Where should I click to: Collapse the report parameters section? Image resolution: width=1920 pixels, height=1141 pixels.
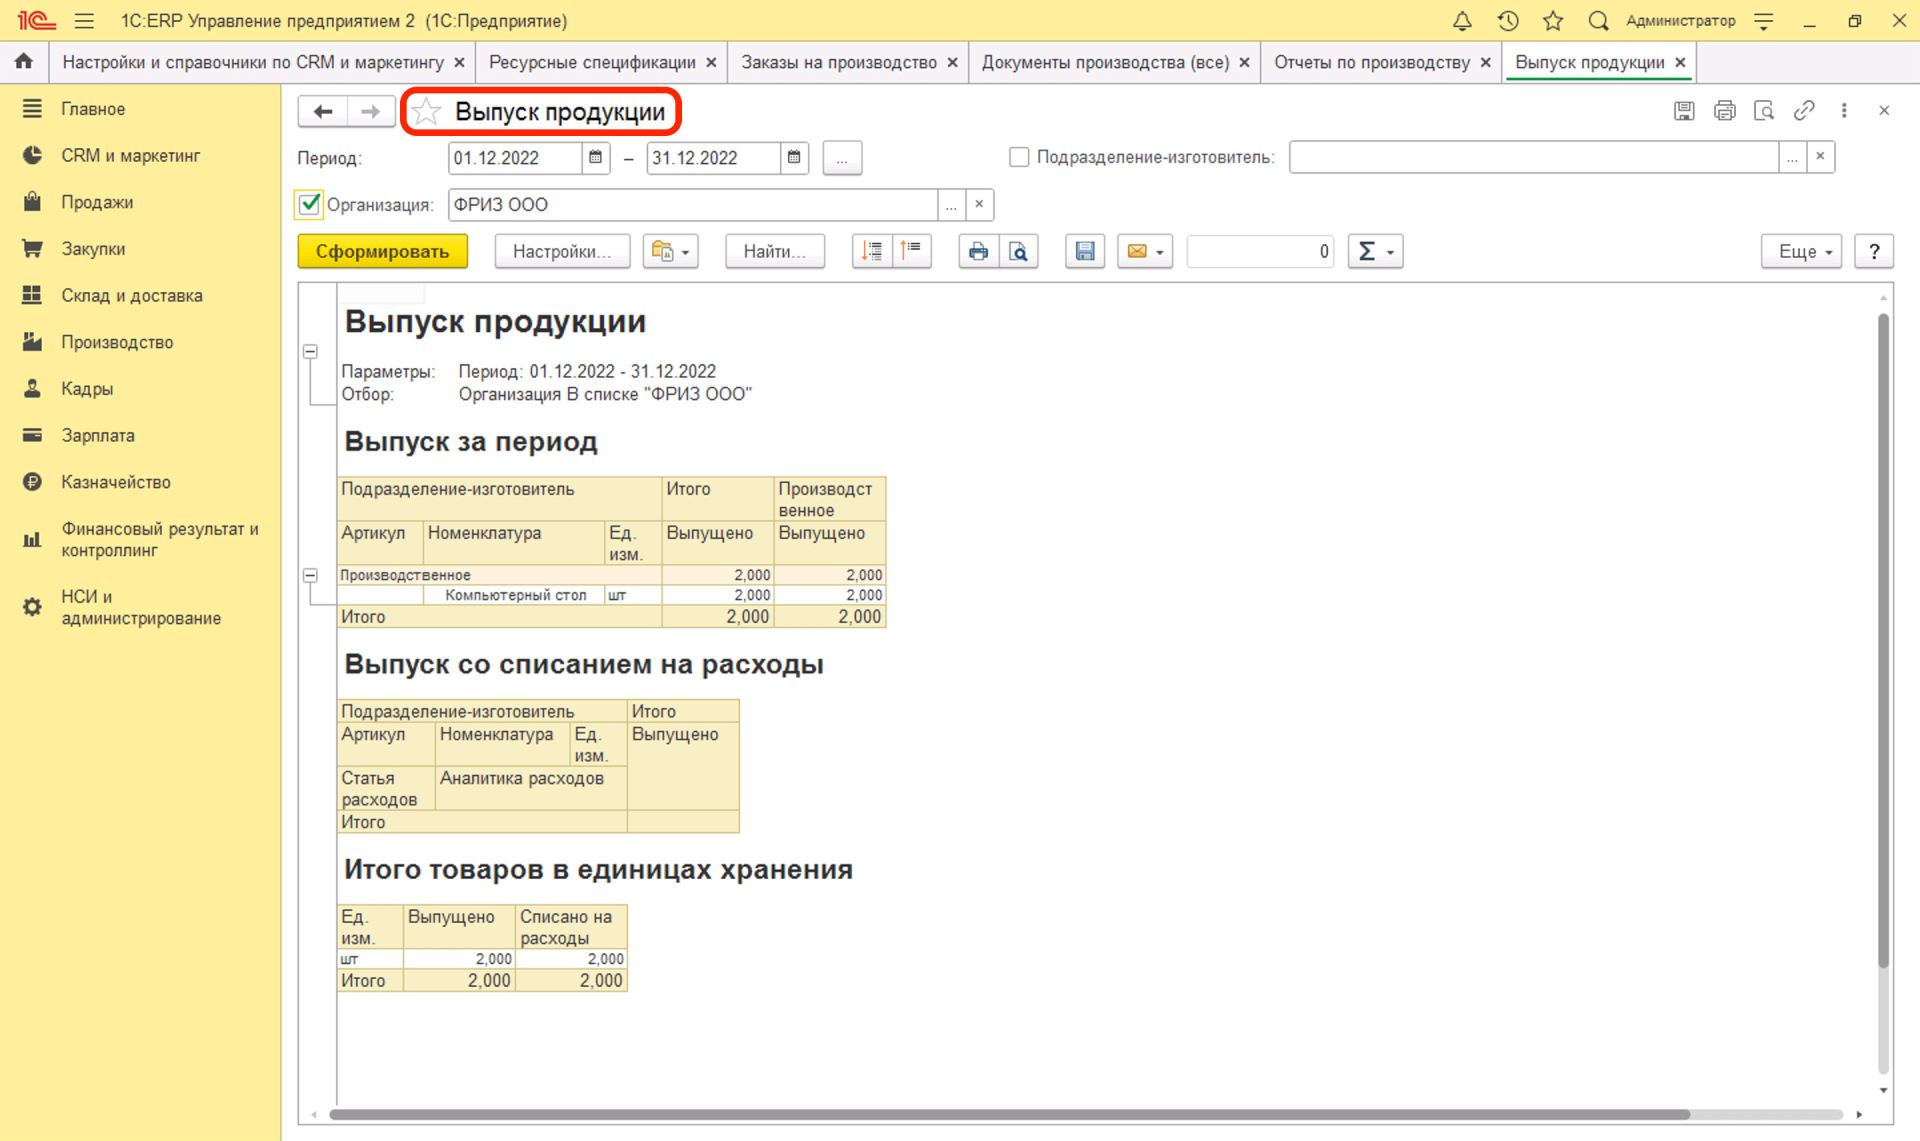311,352
